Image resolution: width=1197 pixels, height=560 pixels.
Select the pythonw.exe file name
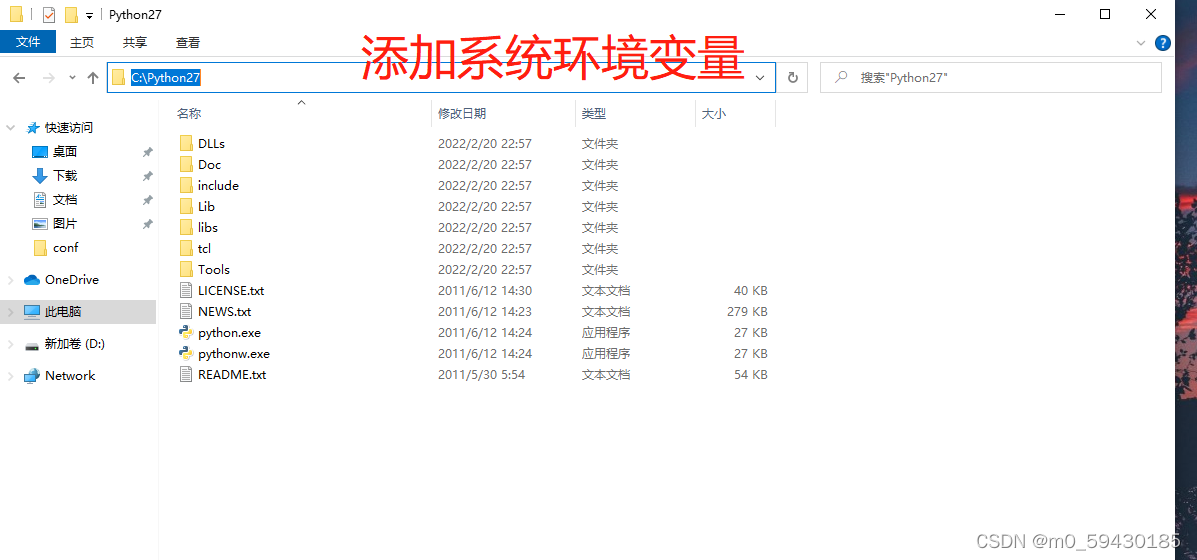coord(234,354)
